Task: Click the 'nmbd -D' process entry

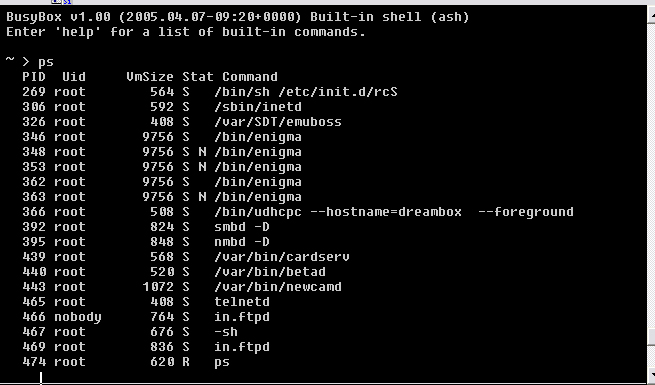Action: (x=242, y=242)
